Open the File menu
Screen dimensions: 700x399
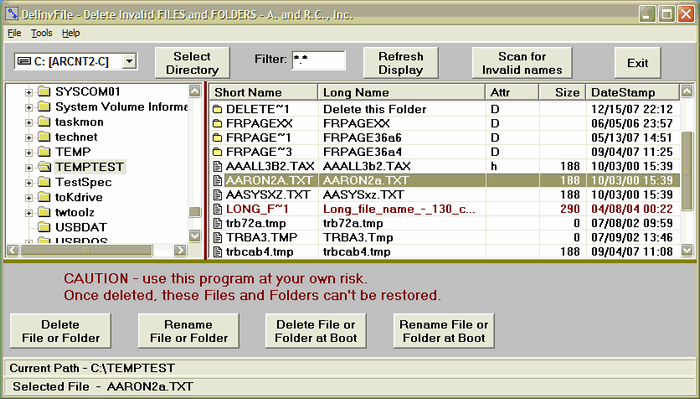(14, 33)
